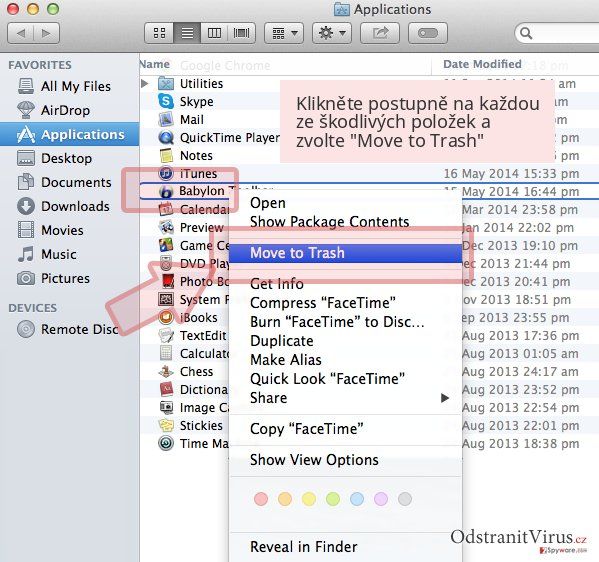This screenshot has height=562, width=599.
Task: Click the edit tags toolbar button
Action: (x=427, y=33)
